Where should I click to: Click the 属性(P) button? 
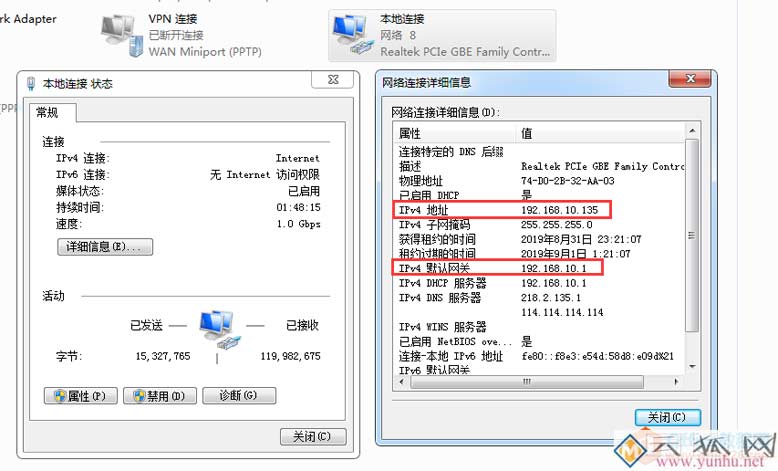(x=81, y=396)
